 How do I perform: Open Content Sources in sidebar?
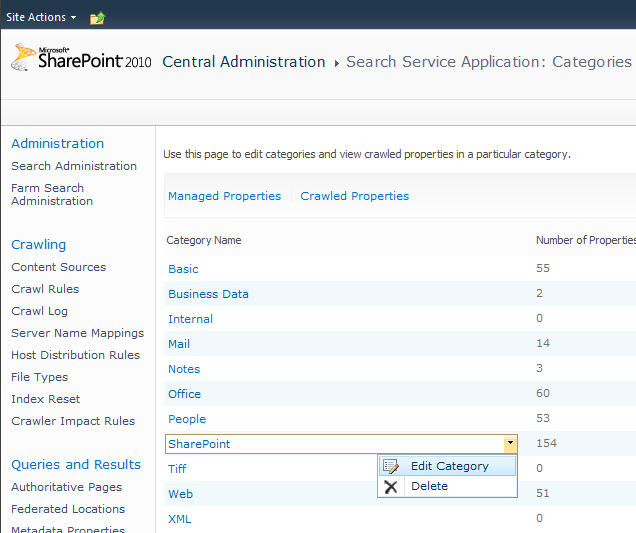pos(58,267)
